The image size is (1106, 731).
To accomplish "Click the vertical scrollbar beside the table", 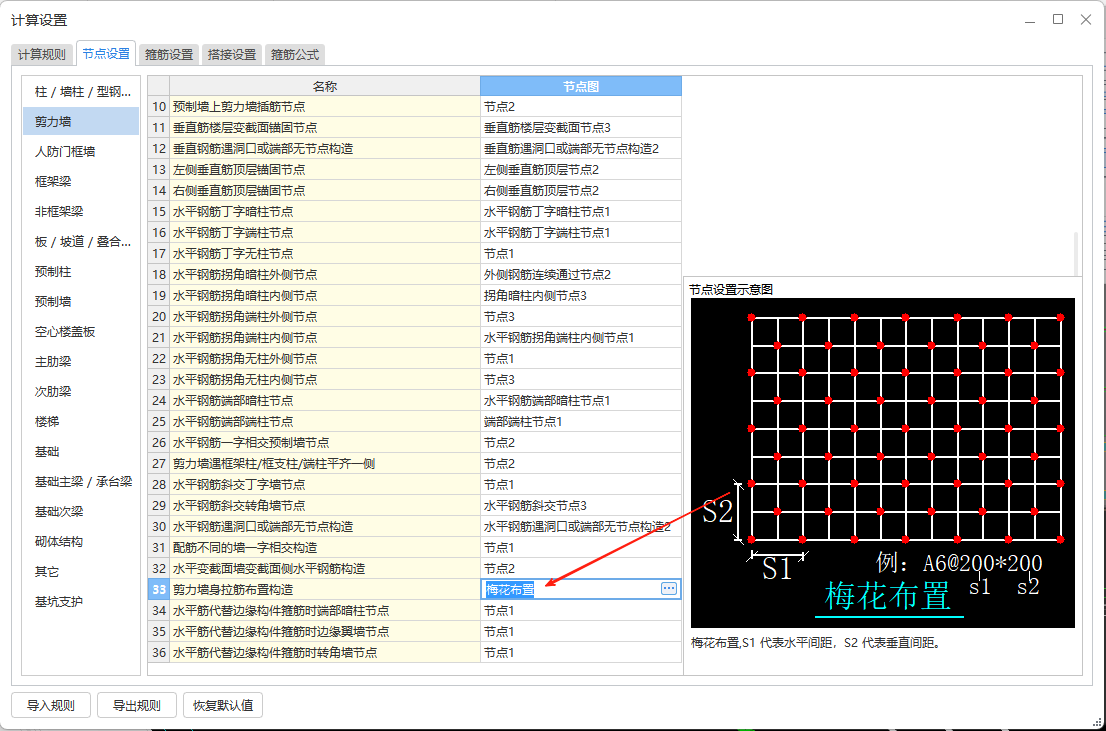I will 1076,254.
